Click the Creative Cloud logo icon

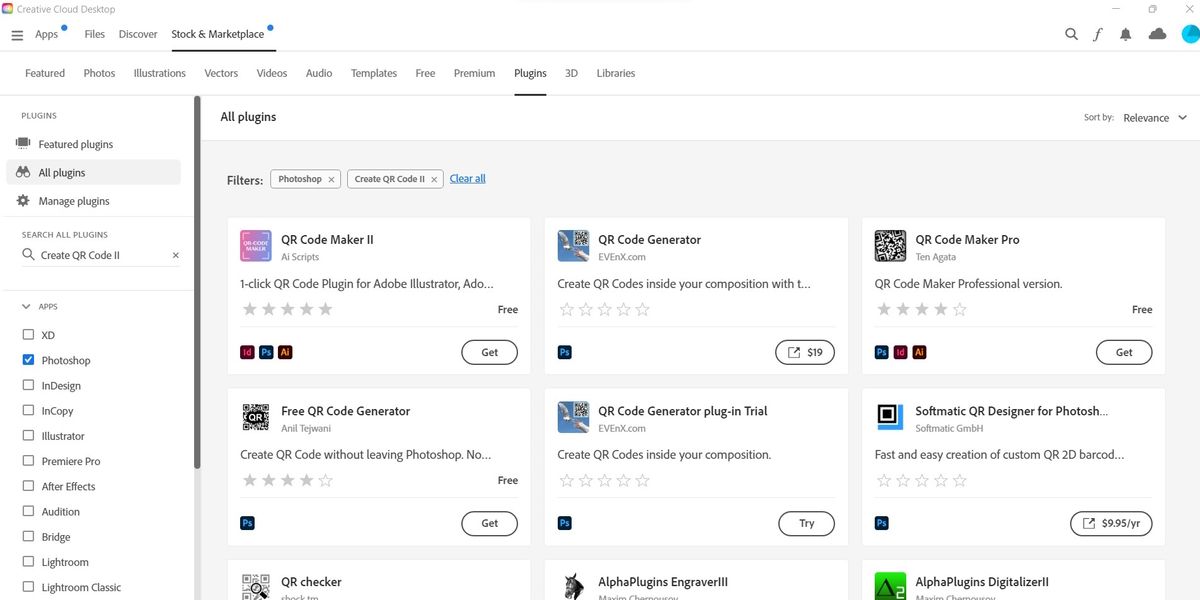(x=7, y=9)
